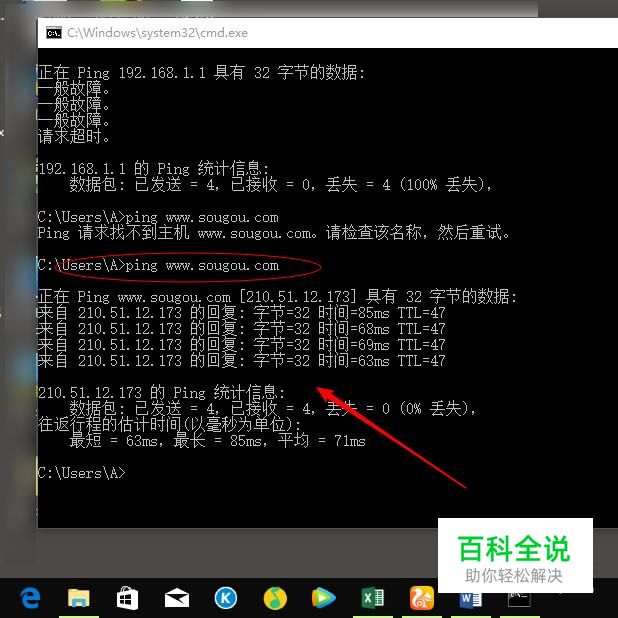Click '210.51.12.173 的 Ping 统计信息' line
The image size is (618, 618).
click(x=161, y=393)
